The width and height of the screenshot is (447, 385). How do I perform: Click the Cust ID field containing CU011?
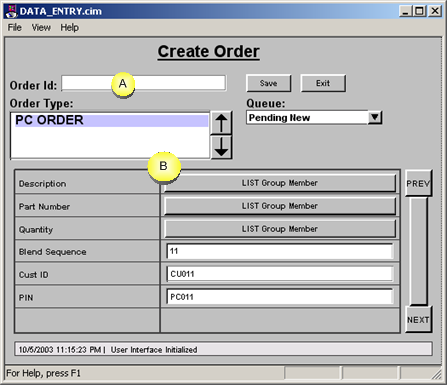point(280,274)
